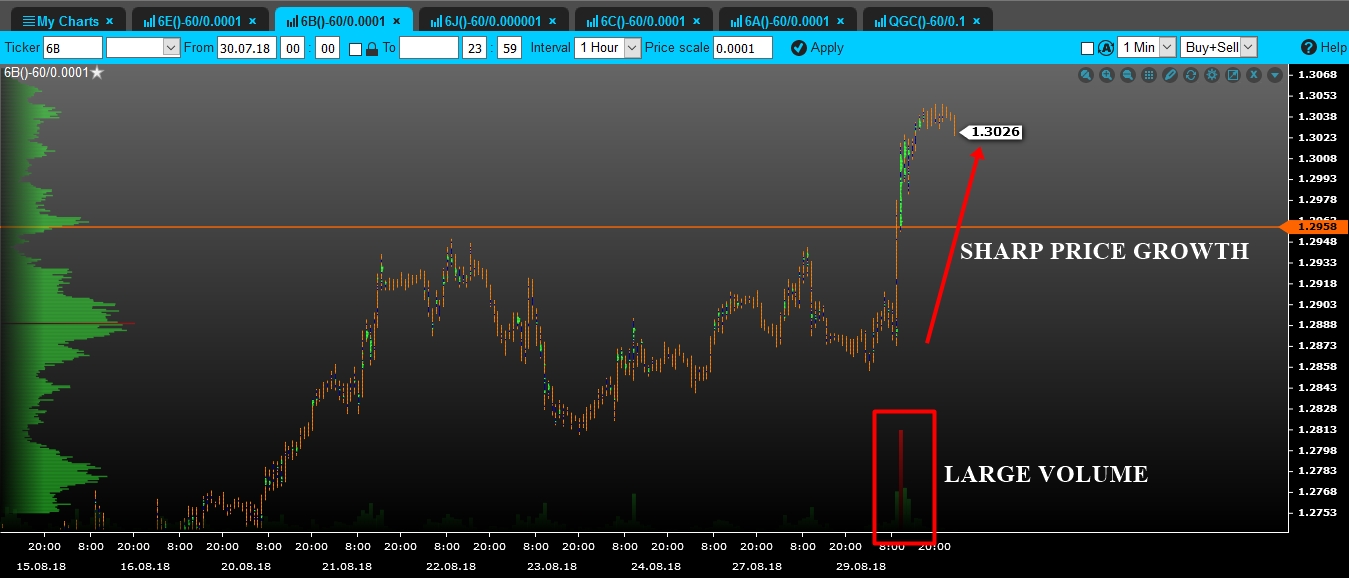
Task: Expand the chart toolbar arrow menu
Action: pos(1275,75)
